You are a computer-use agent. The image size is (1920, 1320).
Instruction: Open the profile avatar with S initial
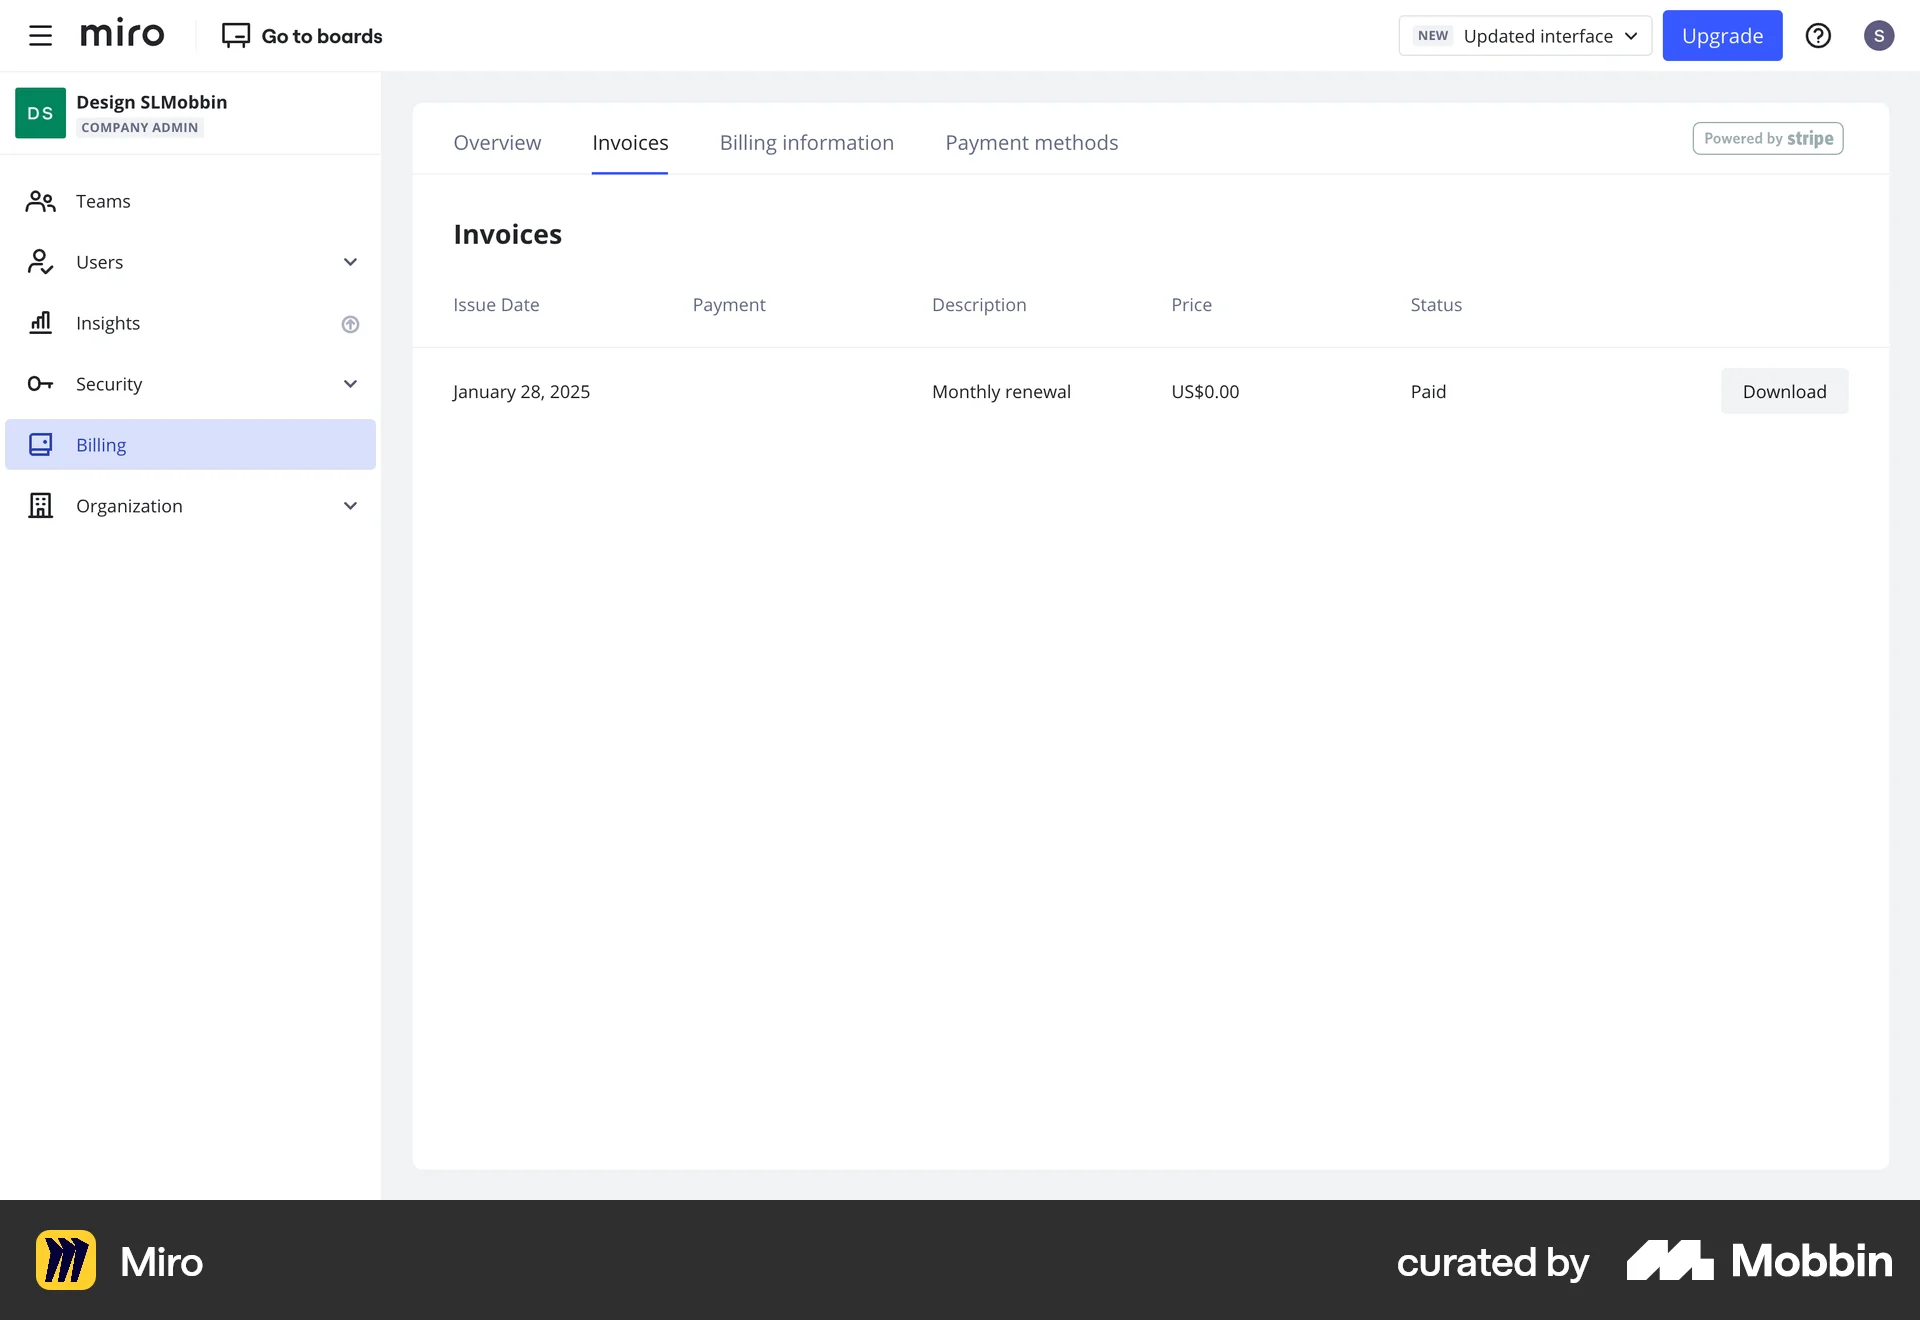pos(1879,35)
